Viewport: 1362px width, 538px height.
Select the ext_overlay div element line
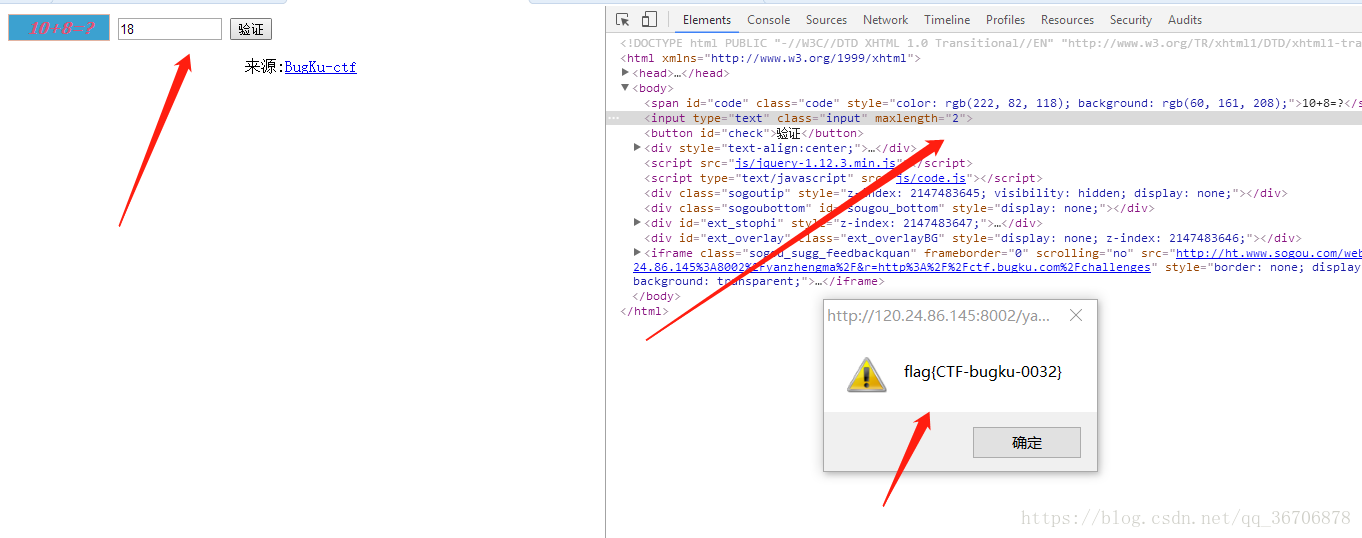[x=973, y=238]
